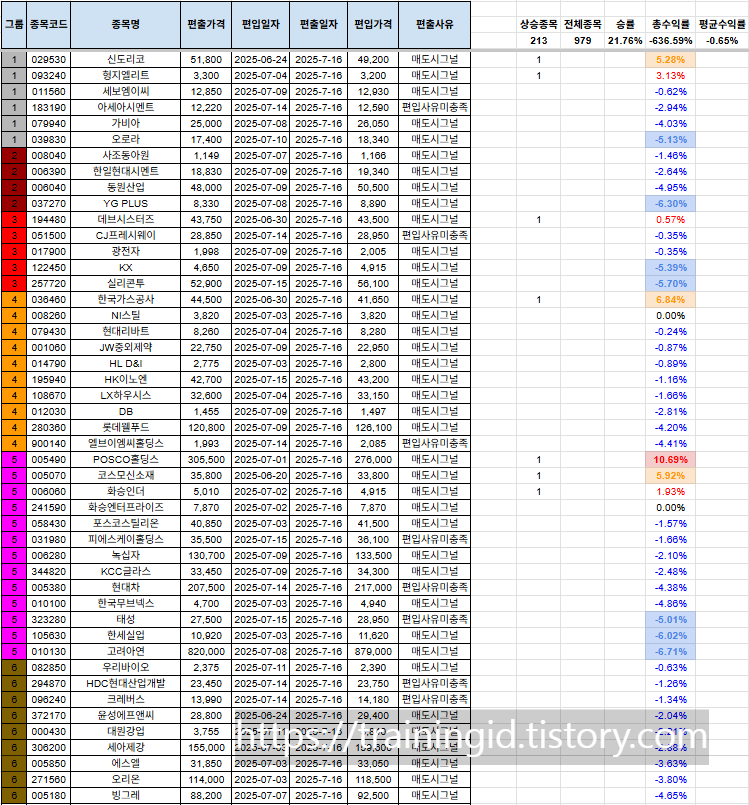The image size is (749, 805).
Task: Select the orange group 4 cell for NI스틸
Action: (14, 316)
